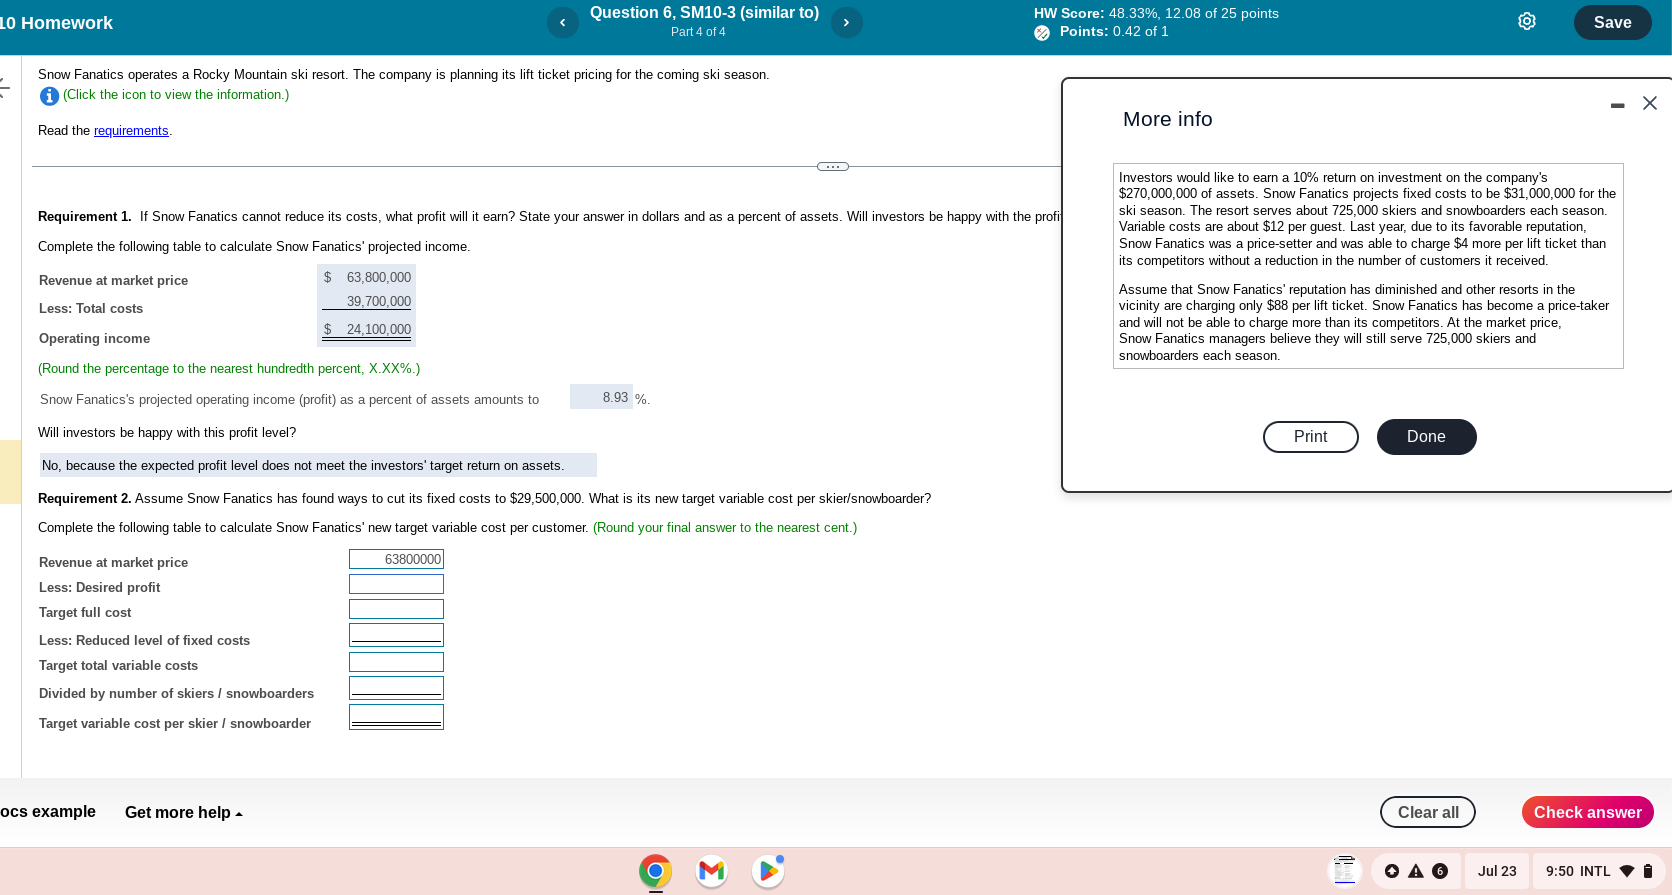
Task: Open the clipboard tray icon
Action: (1345, 871)
